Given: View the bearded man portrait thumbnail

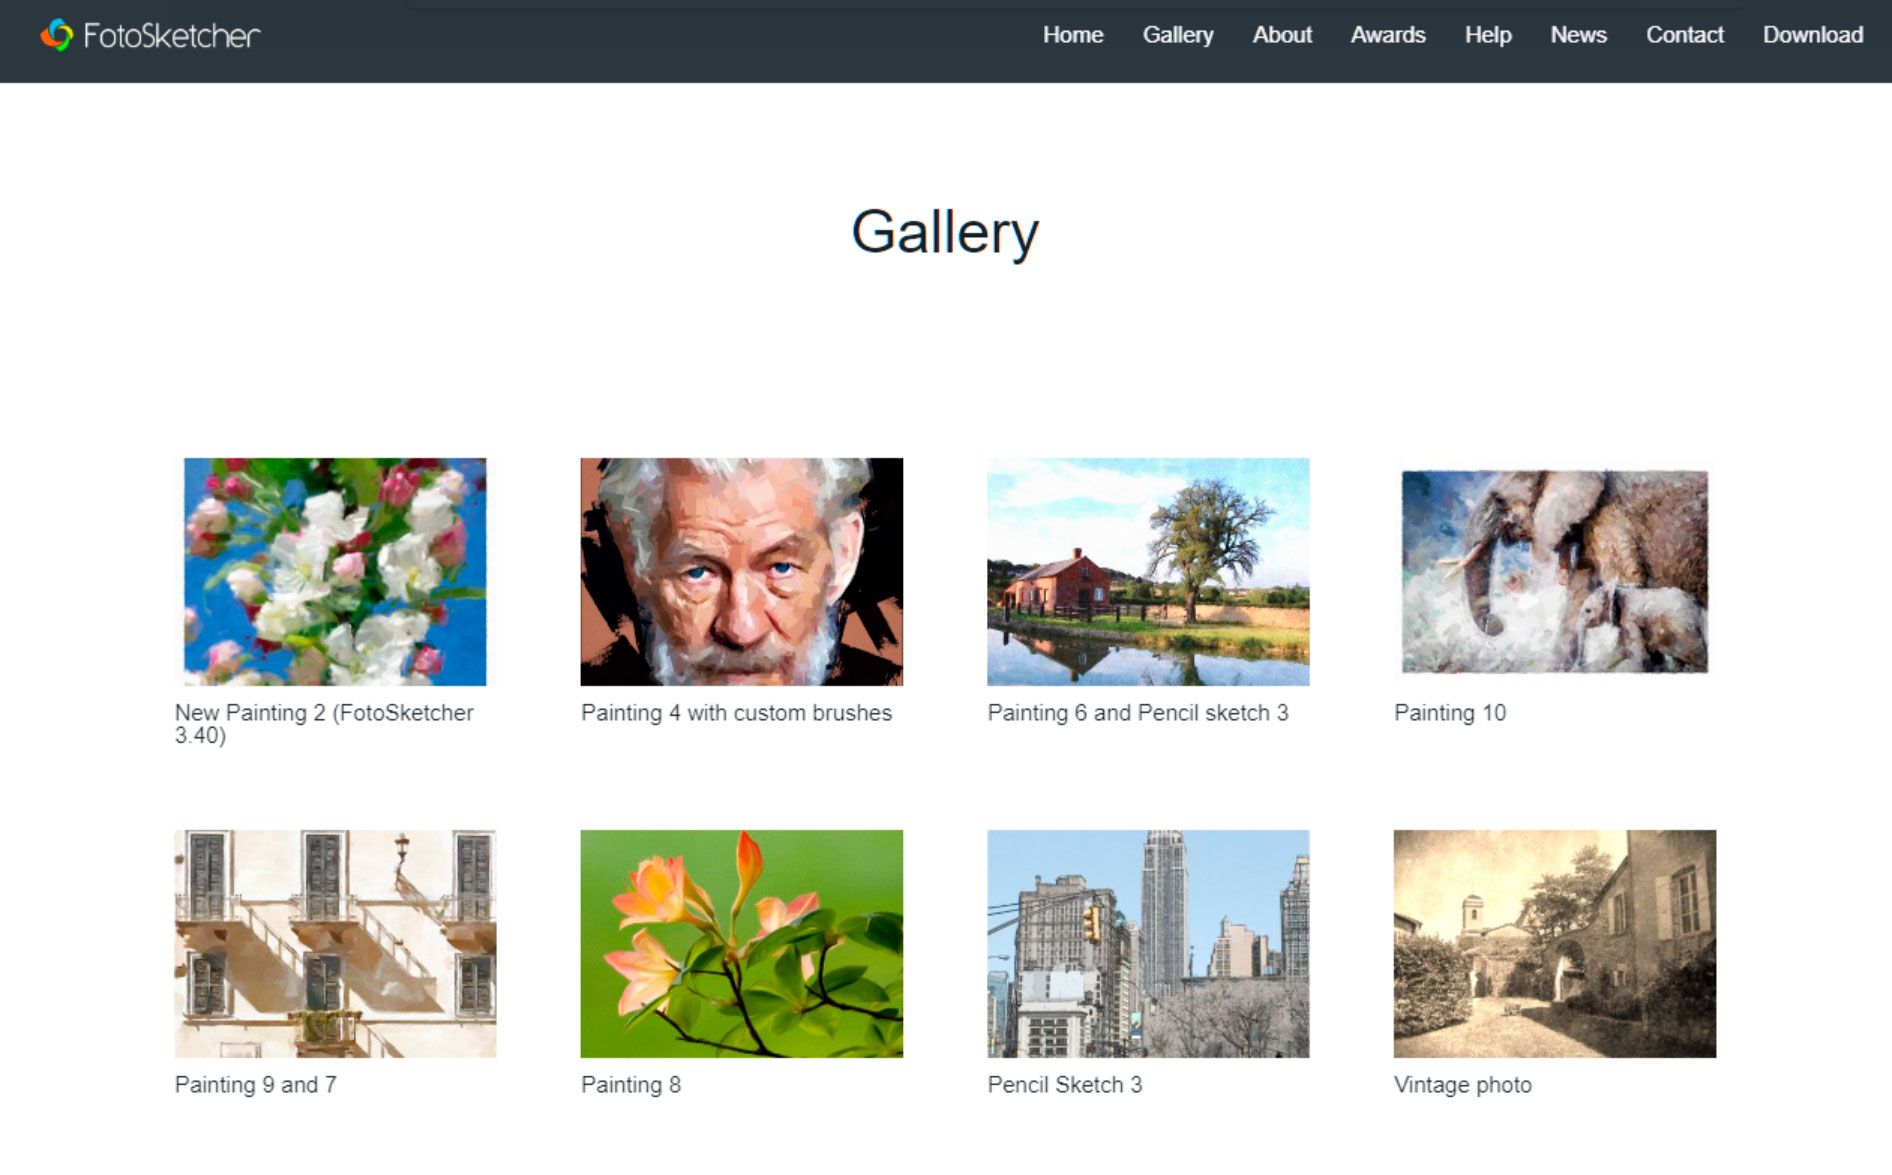Looking at the screenshot, I should 741,571.
